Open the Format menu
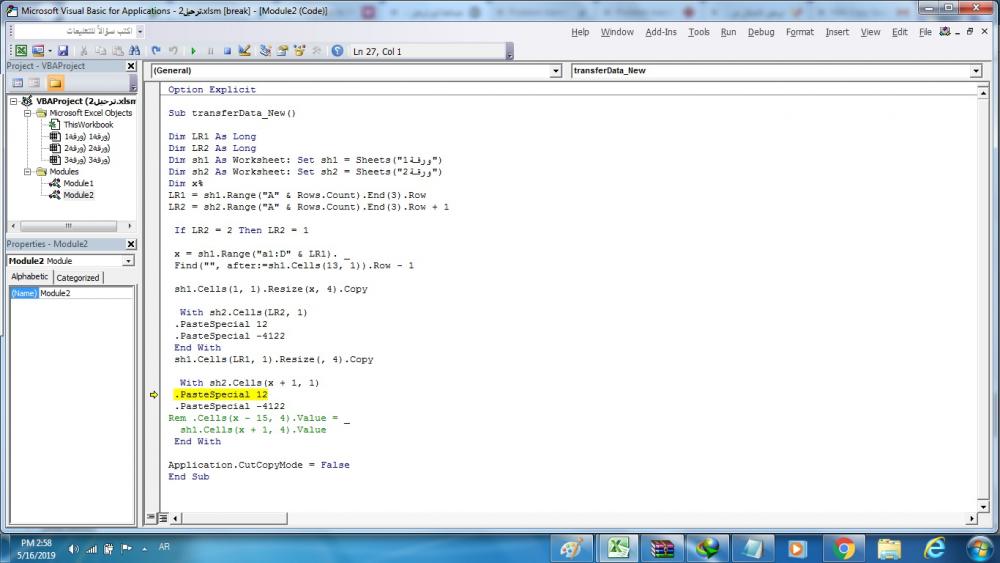The height and width of the screenshot is (563, 1000). 800,32
